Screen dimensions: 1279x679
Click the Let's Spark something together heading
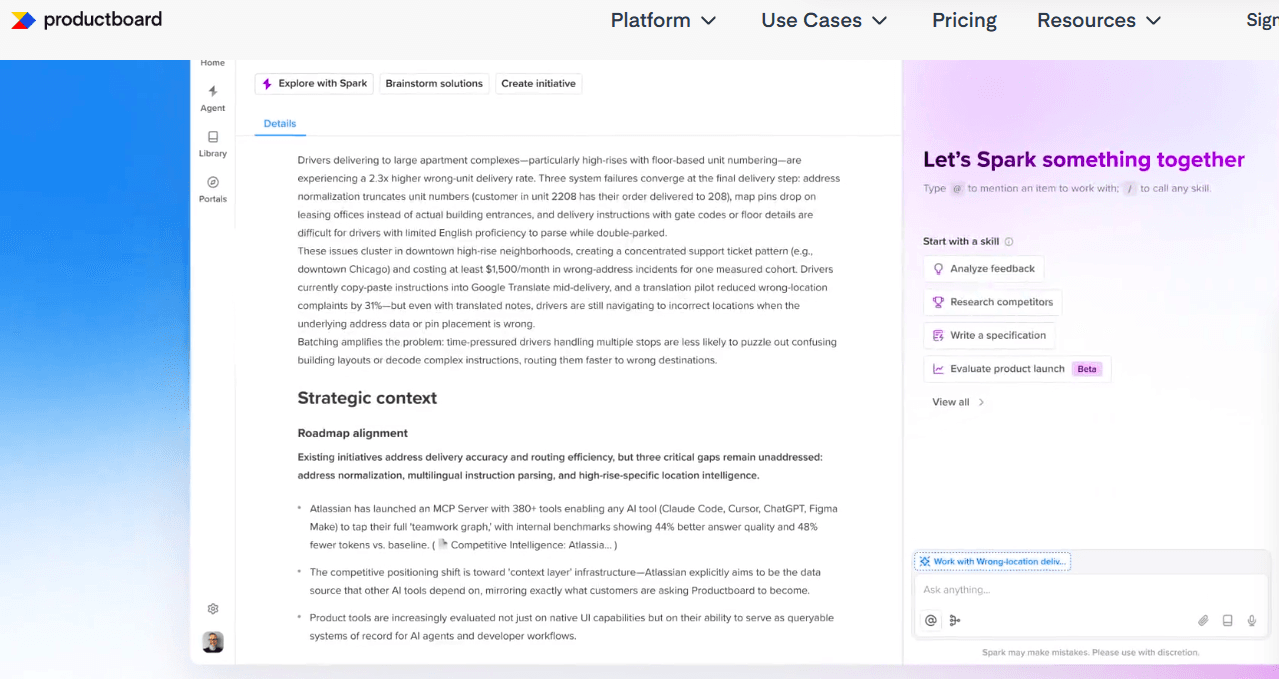coord(1084,160)
